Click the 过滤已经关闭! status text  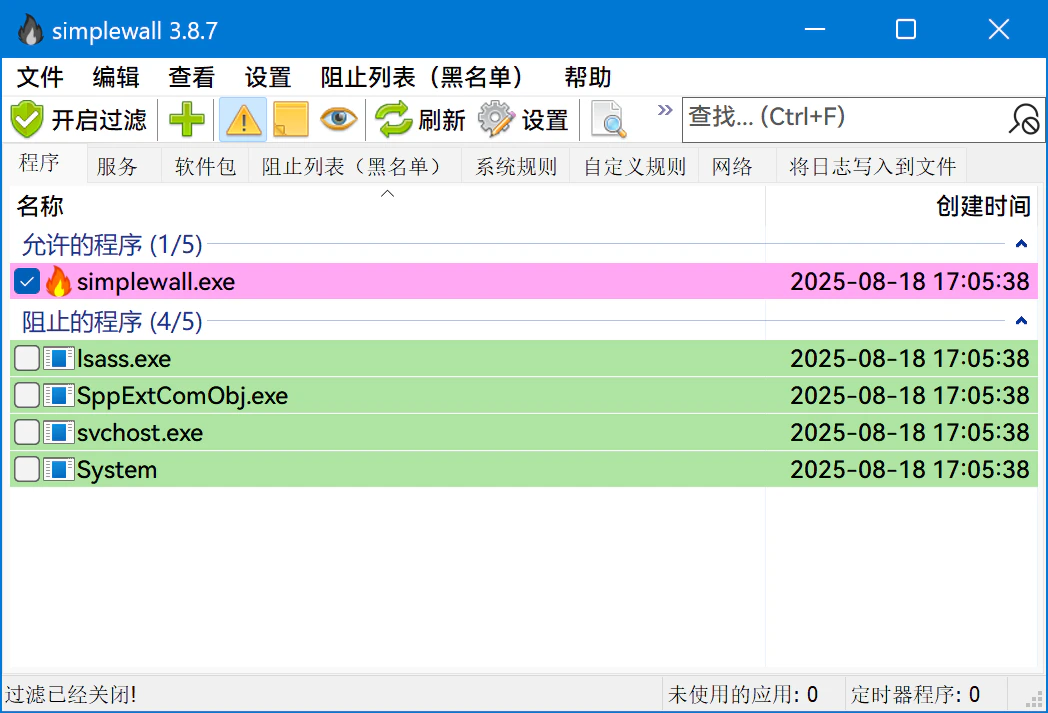point(70,694)
